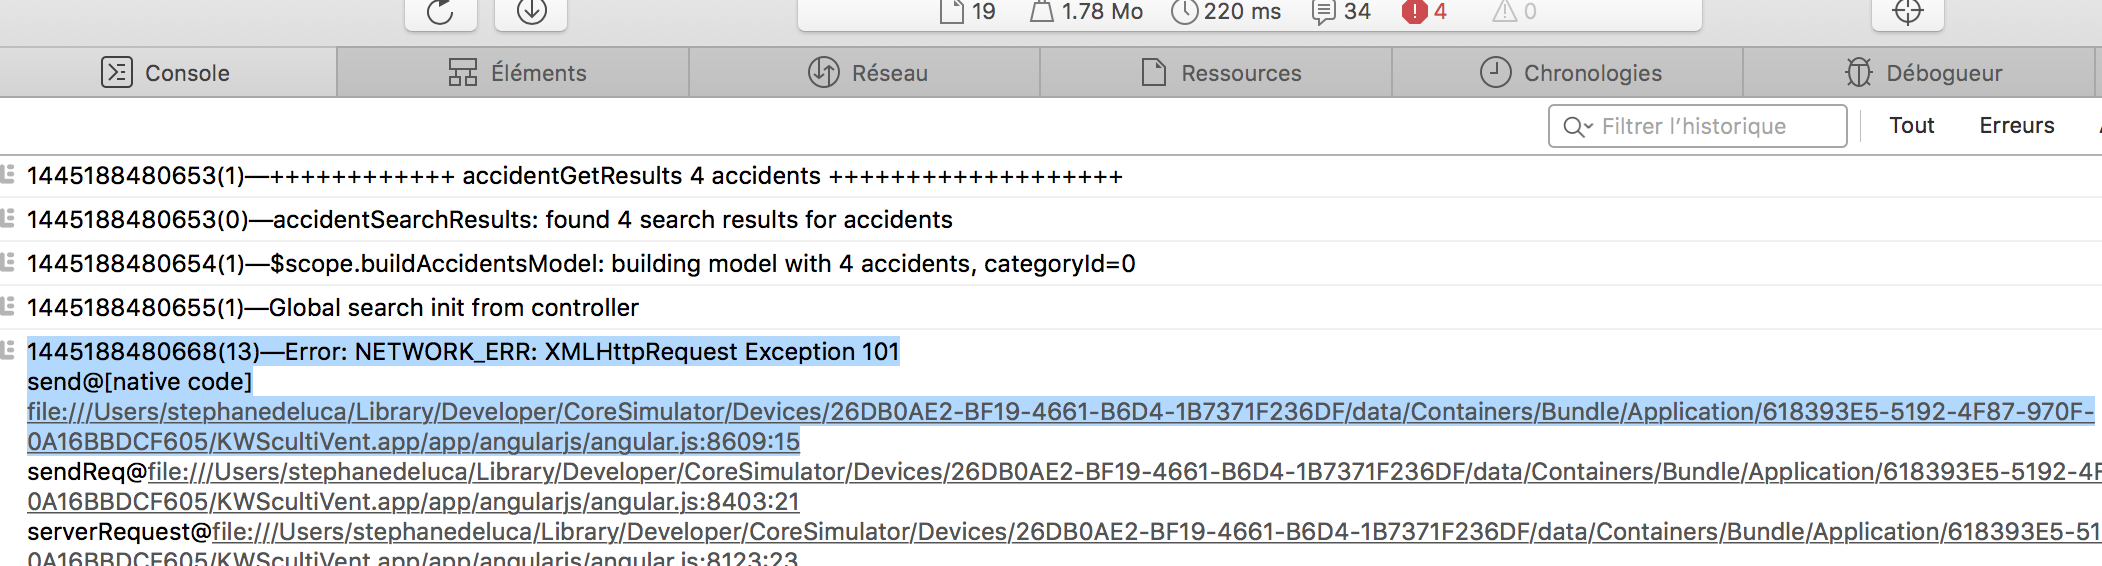
Task: Click the reload page icon
Action: 440,12
